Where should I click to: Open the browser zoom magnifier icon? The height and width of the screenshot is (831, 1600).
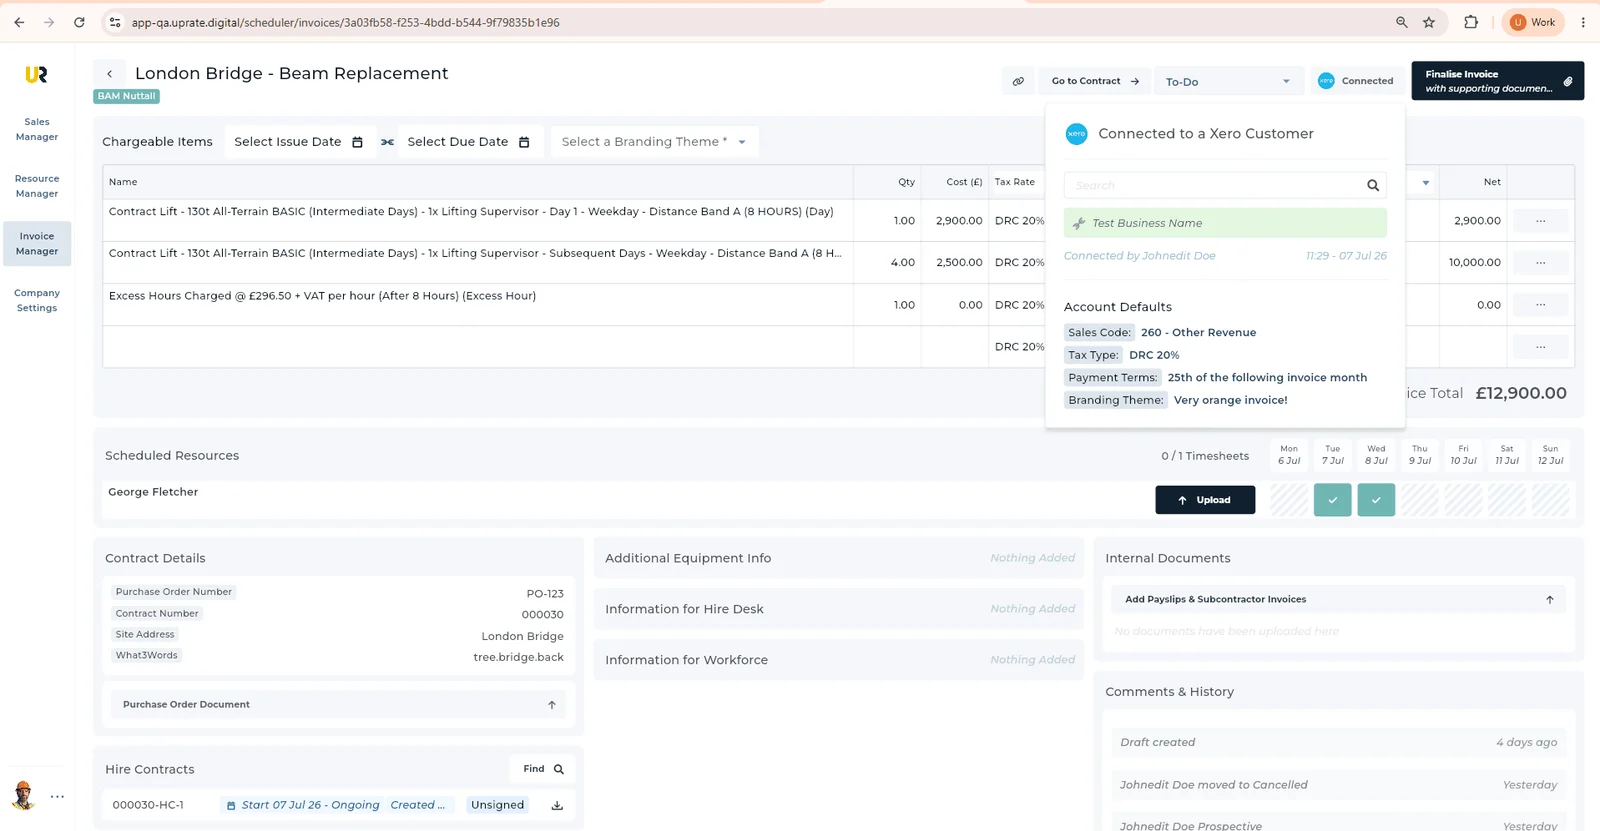point(1401,22)
